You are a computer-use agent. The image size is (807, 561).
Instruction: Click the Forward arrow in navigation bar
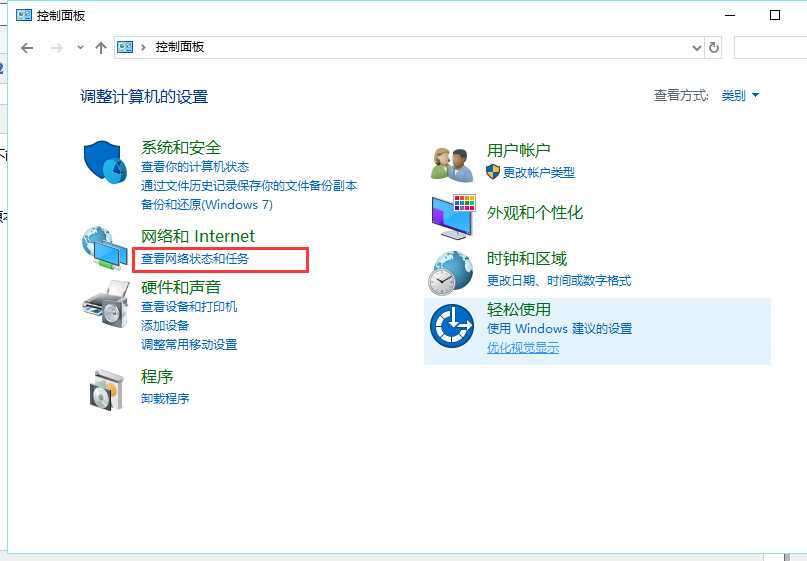point(57,48)
